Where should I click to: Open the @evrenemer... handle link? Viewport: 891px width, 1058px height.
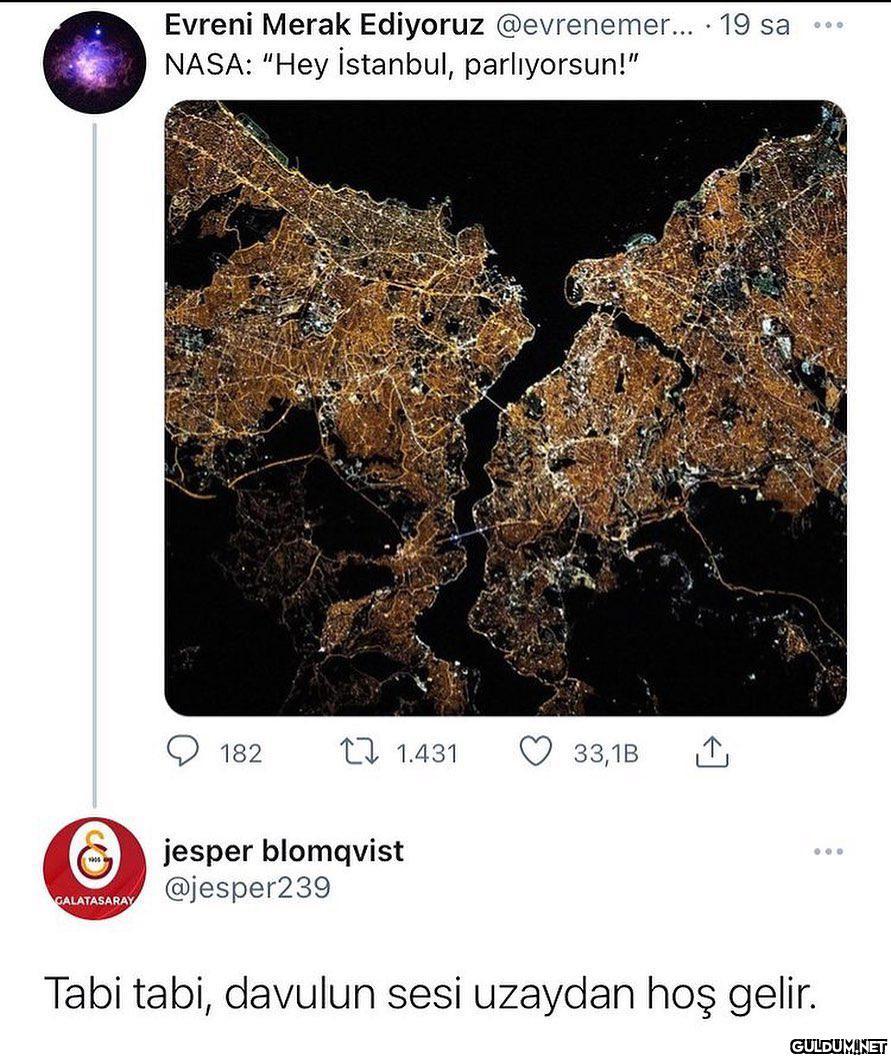pos(595,26)
